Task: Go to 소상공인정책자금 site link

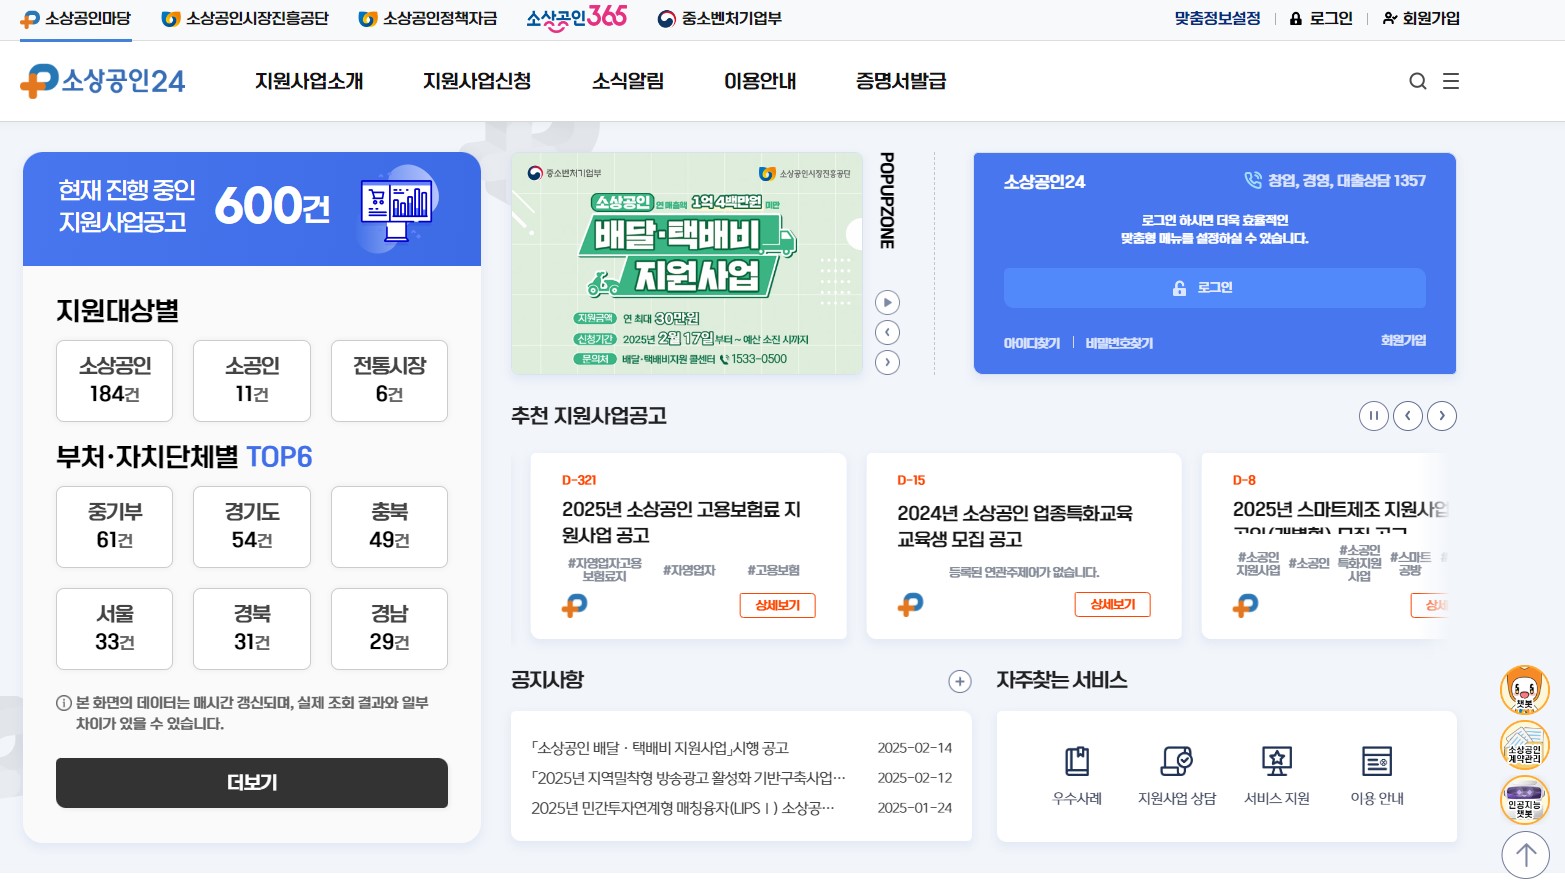Action: click(428, 18)
